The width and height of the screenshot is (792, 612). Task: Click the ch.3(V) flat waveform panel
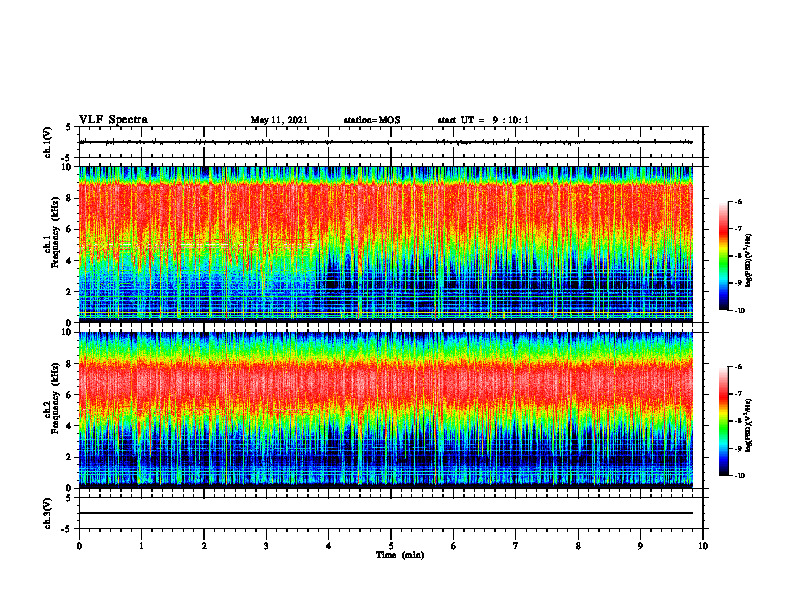391,513
